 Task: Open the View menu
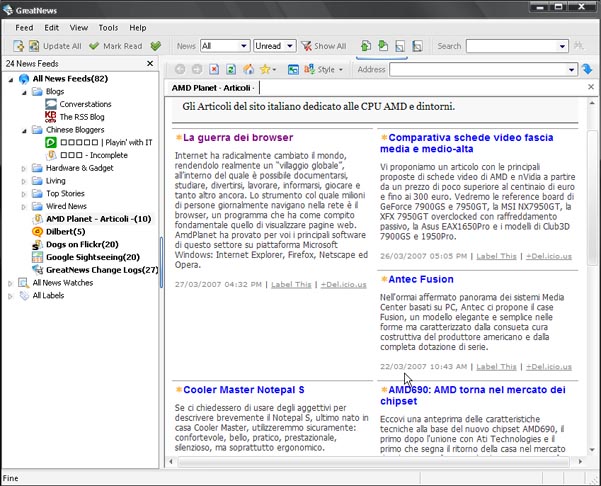[x=79, y=28]
